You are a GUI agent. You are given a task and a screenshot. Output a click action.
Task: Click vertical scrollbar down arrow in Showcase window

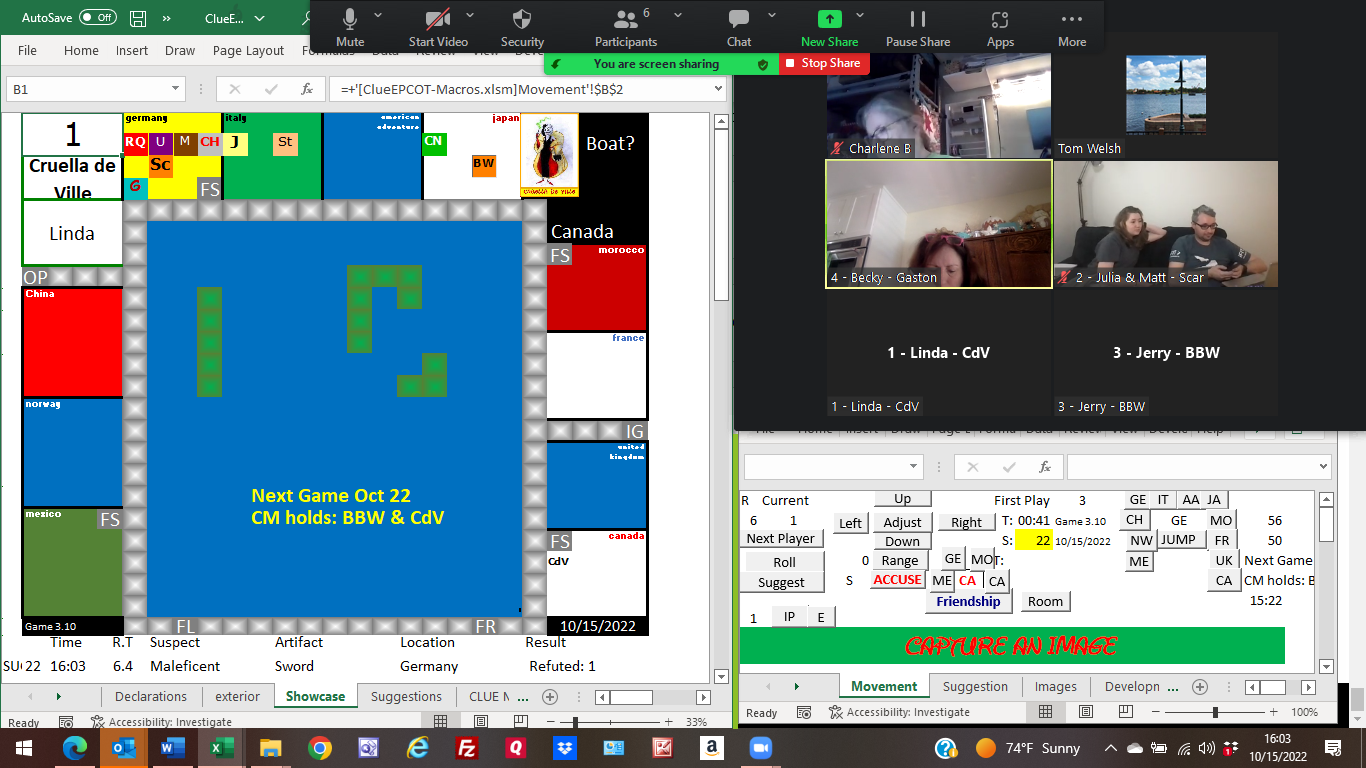(722, 676)
